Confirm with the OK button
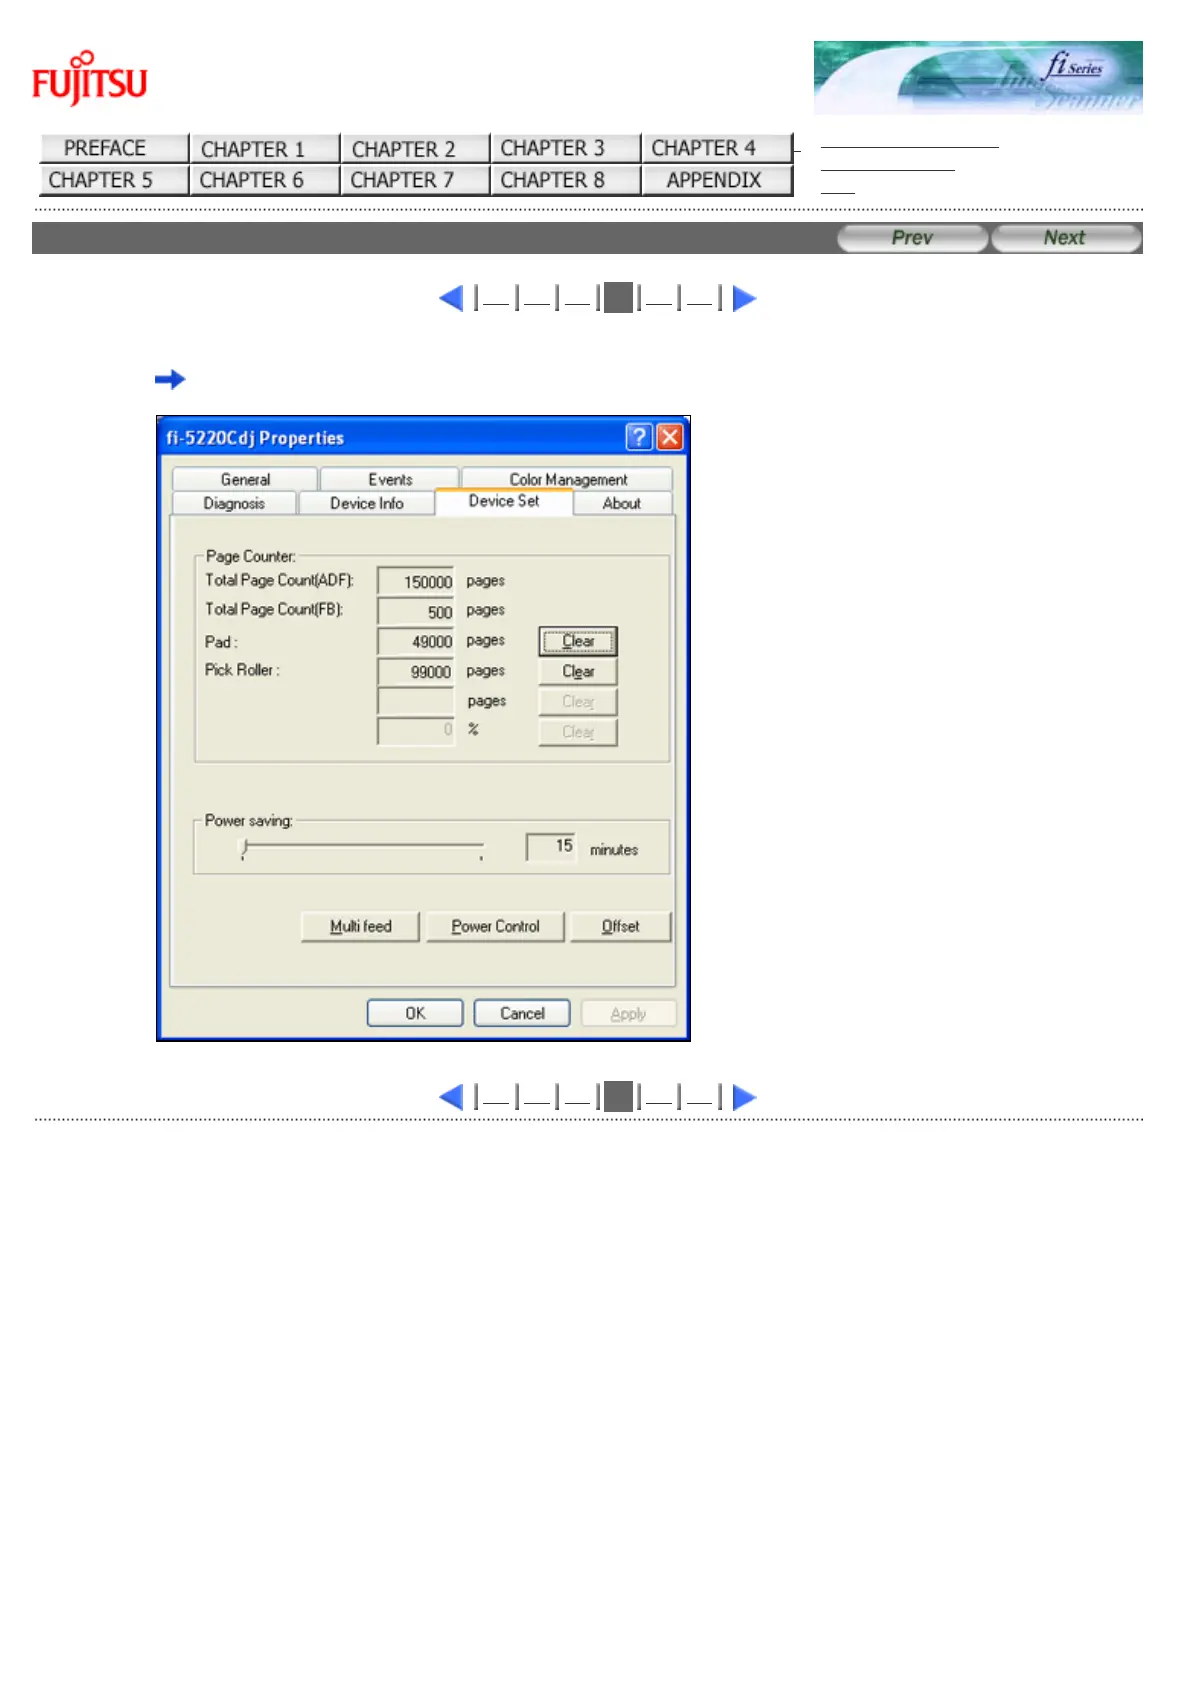1190x1684 pixels. pyautogui.click(x=415, y=1013)
